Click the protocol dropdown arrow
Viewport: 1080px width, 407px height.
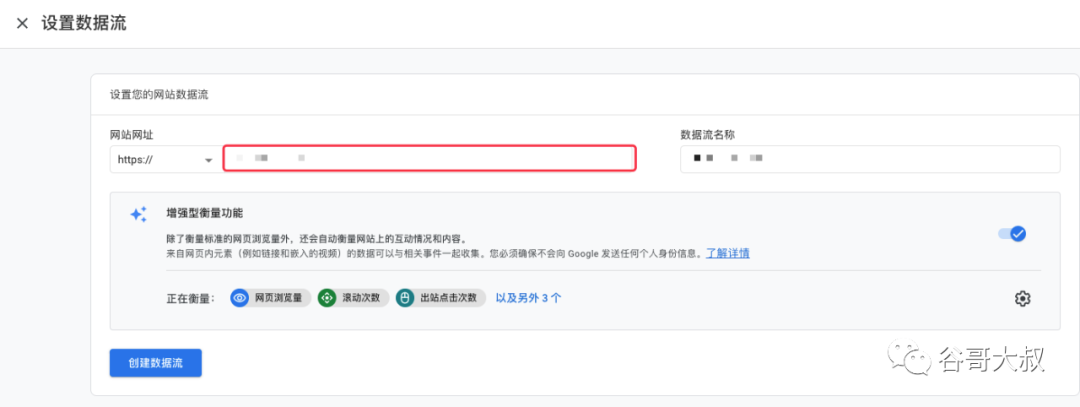208,160
